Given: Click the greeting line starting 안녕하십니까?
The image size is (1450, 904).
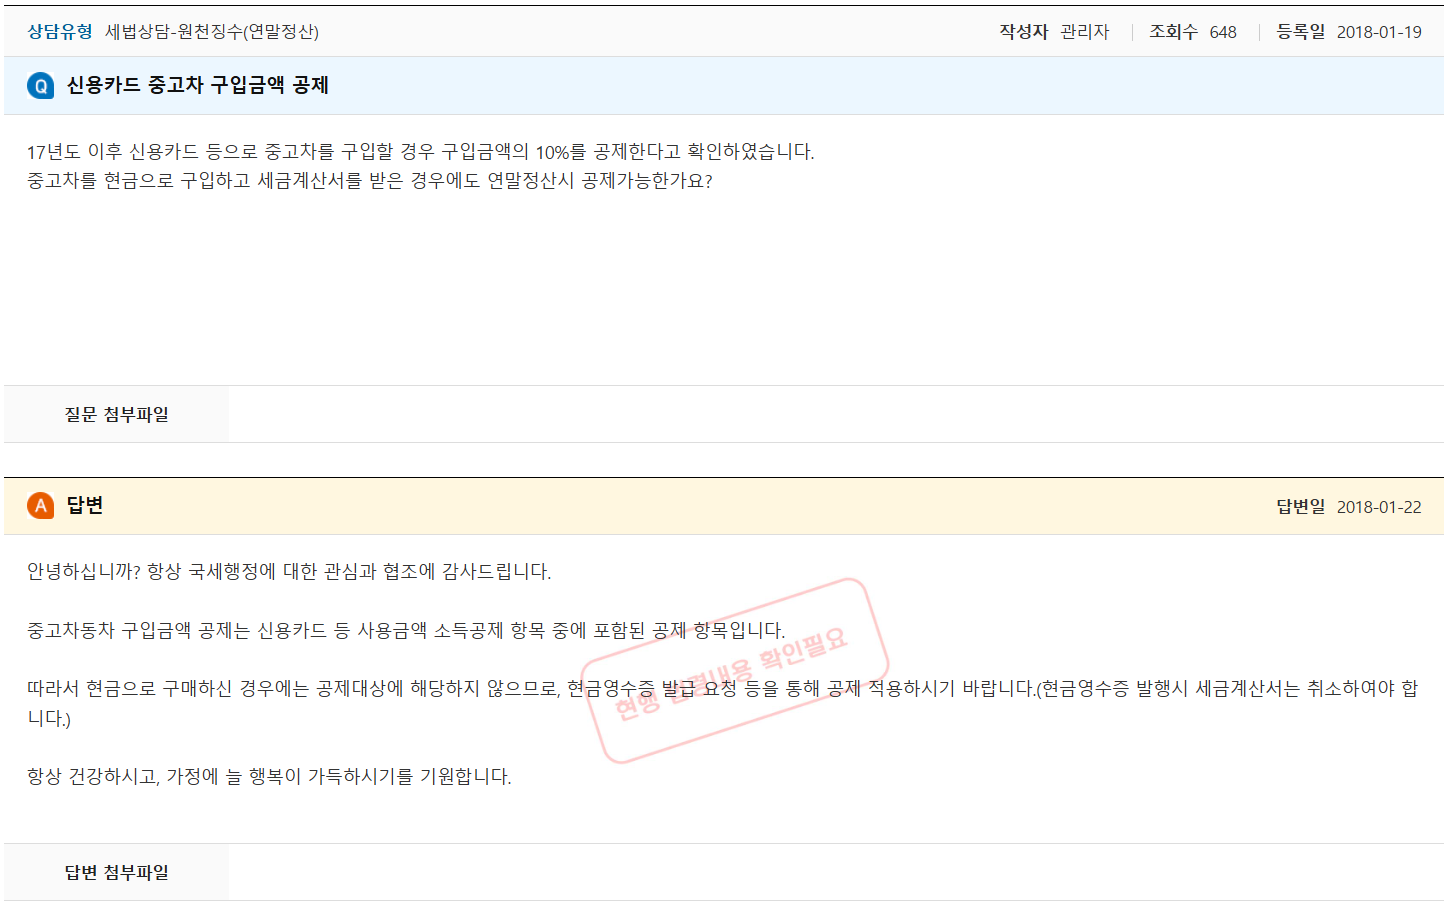Looking at the screenshot, I should click(x=289, y=572).
